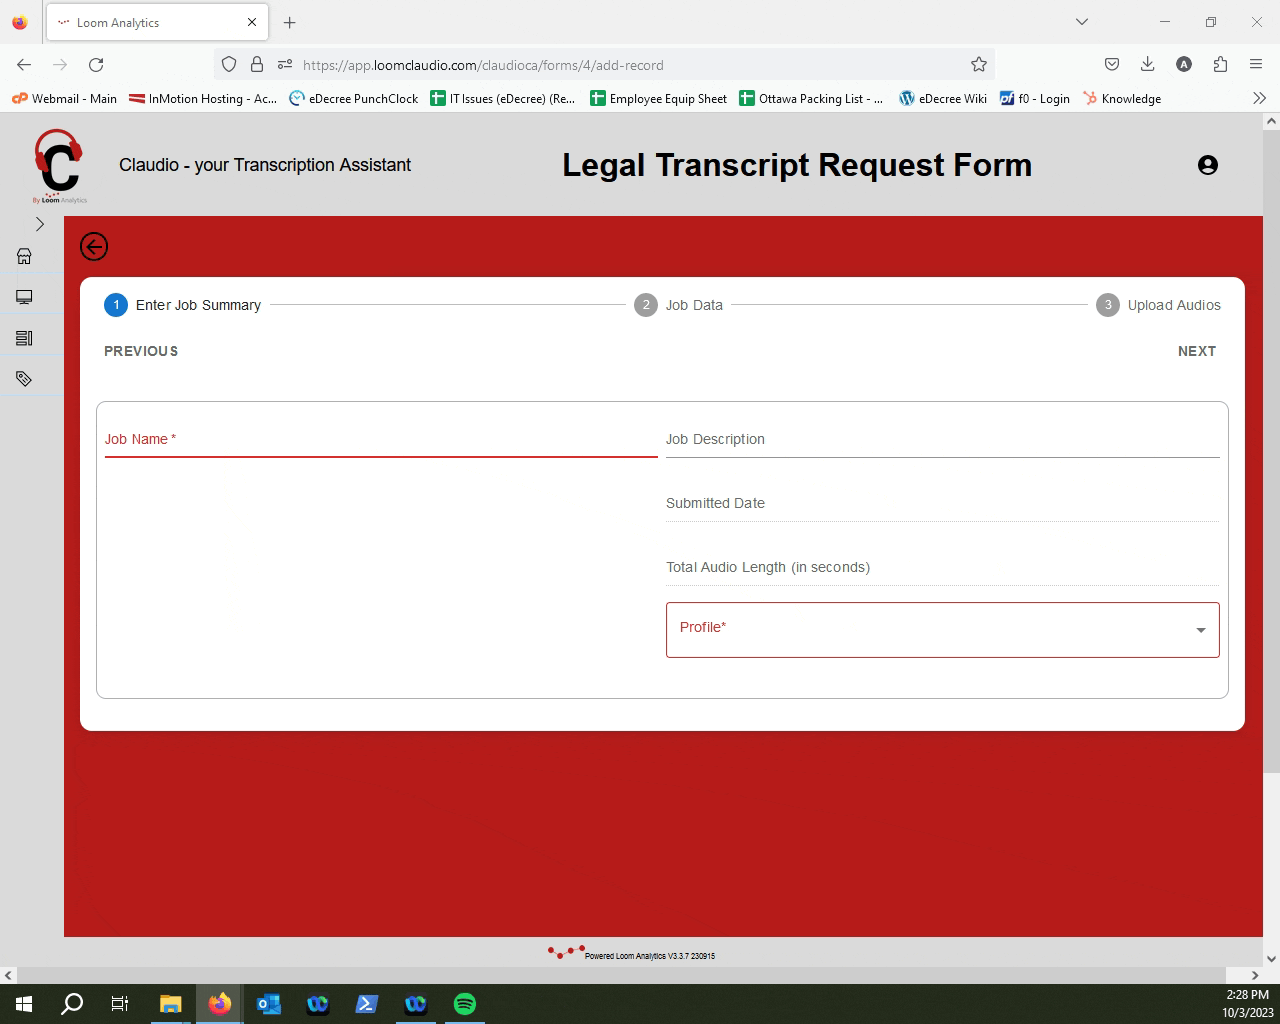Open more bookmarks with the double chevron
Screen dimensions: 1280x1024
1259,98
